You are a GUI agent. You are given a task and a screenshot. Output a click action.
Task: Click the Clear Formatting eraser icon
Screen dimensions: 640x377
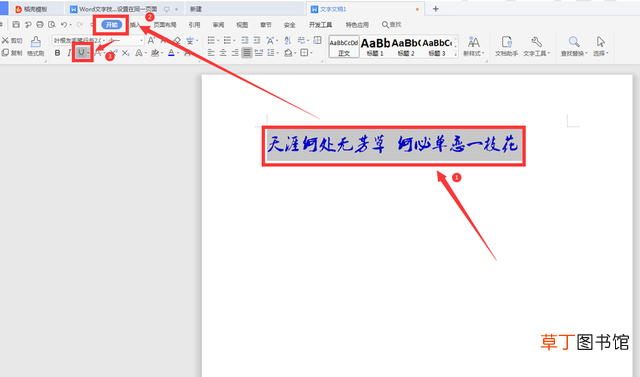coord(177,40)
